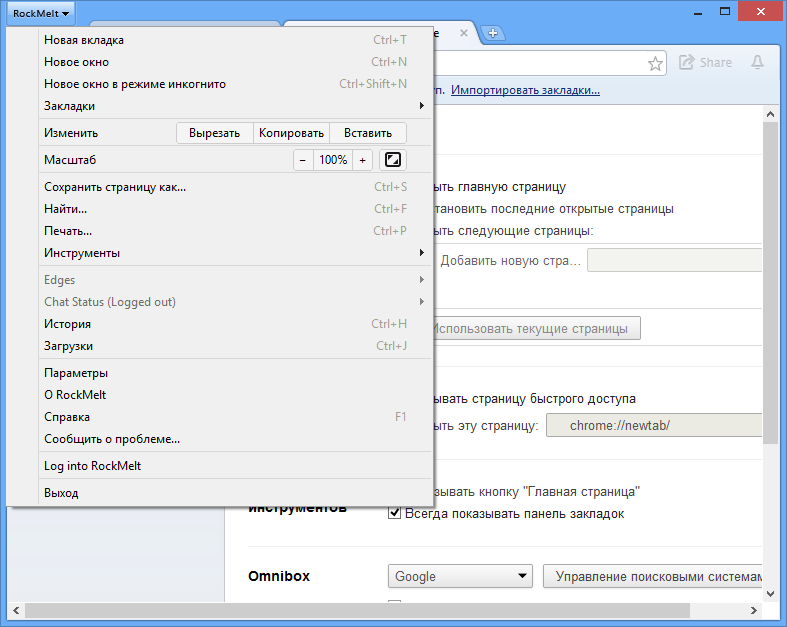Choose Найти... from the menu
The height and width of the screenshot is (627, 787).
pyautogui.click(x=235, y=209)
